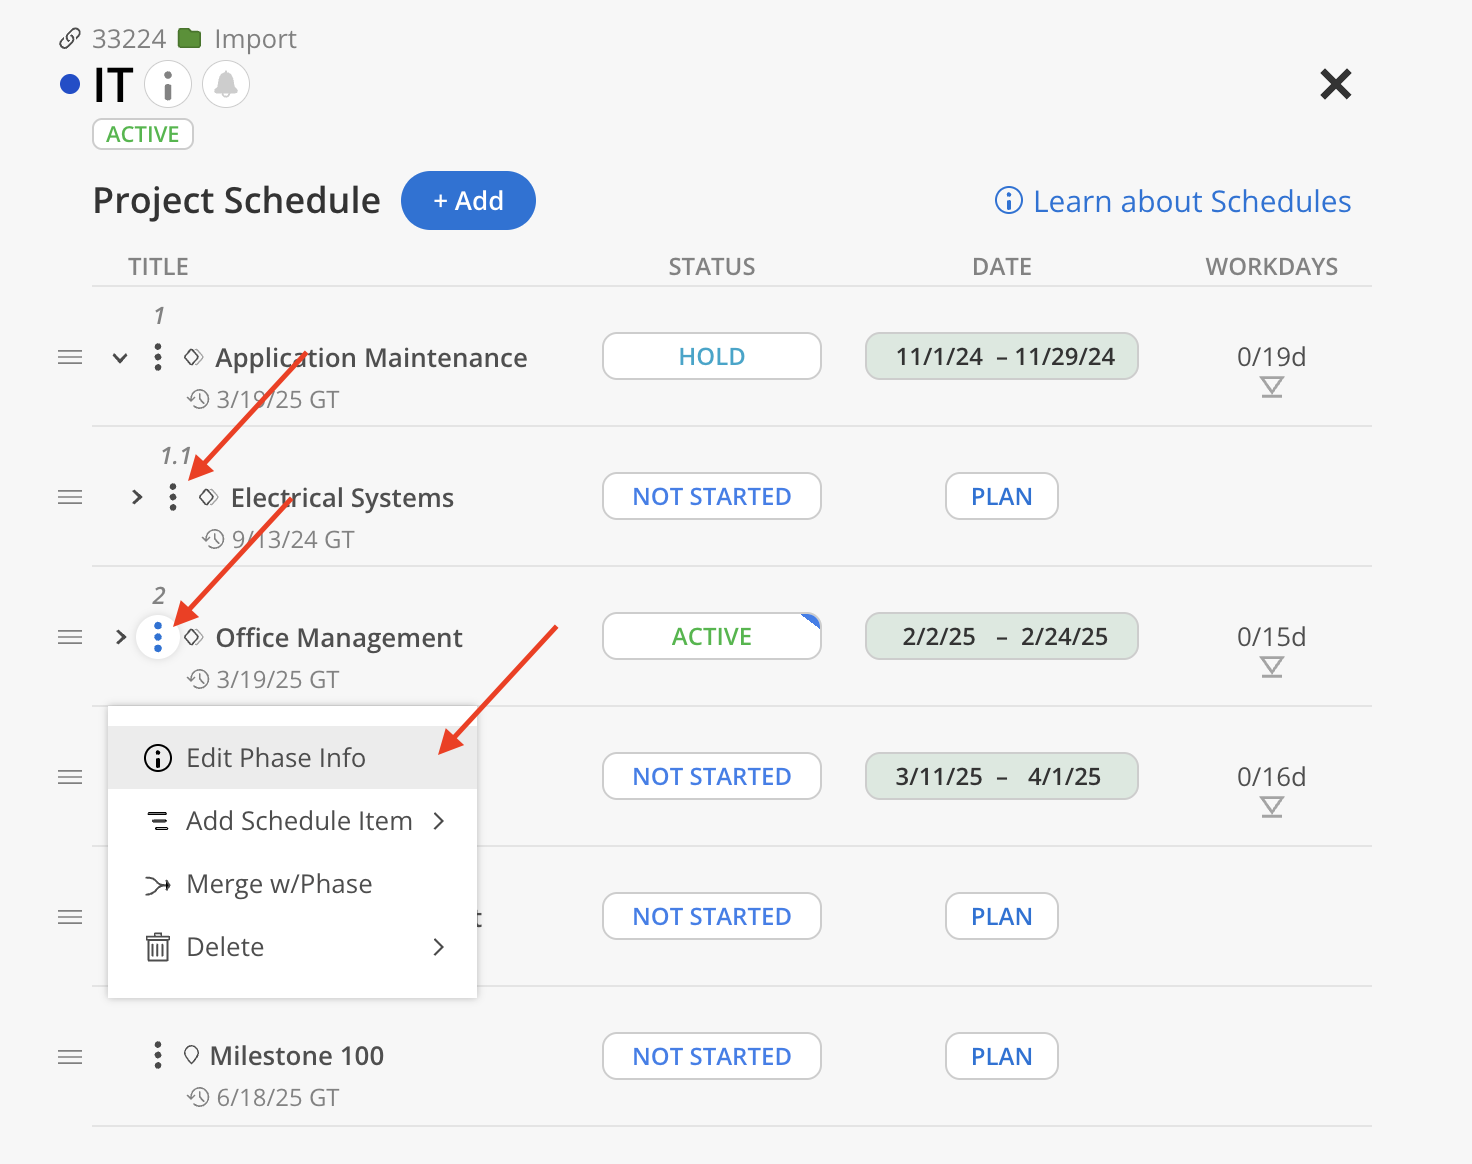This screenshot has width=1472, height=1164.
Task: Click diamond icon of Electrical Systems
Action: (x=209, y=497)
